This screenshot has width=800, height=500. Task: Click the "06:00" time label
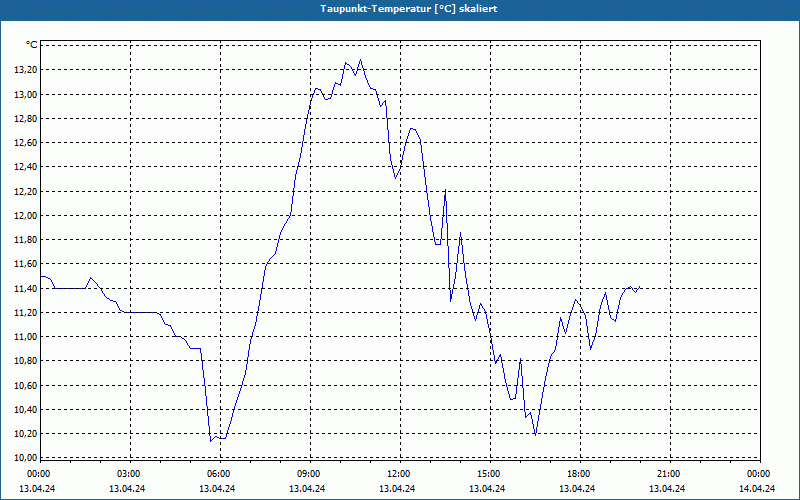click(219, 474)
